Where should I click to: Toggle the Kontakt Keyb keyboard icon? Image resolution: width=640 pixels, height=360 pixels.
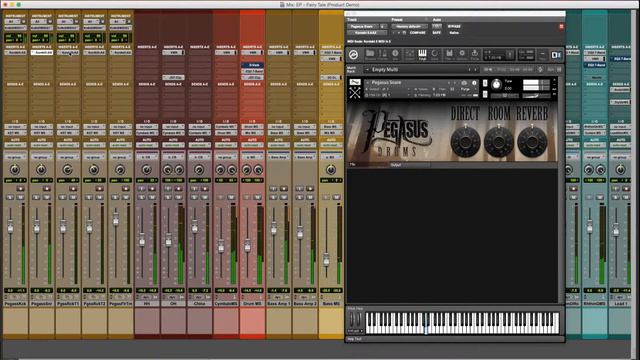[422, 54]
